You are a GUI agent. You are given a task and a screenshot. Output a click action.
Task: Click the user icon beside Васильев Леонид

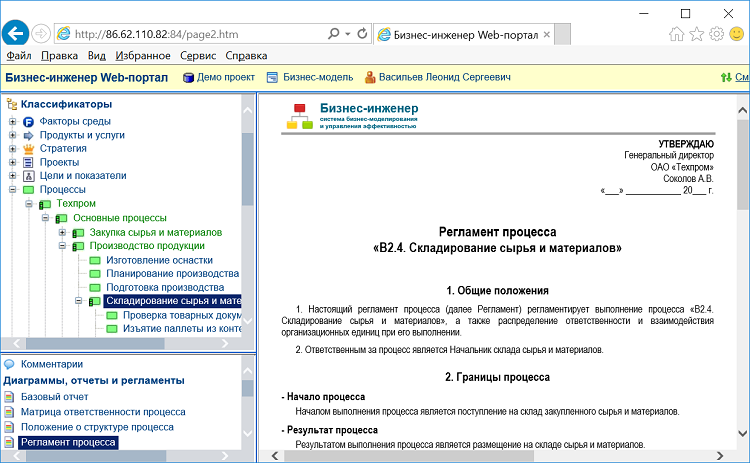[370, 77]
